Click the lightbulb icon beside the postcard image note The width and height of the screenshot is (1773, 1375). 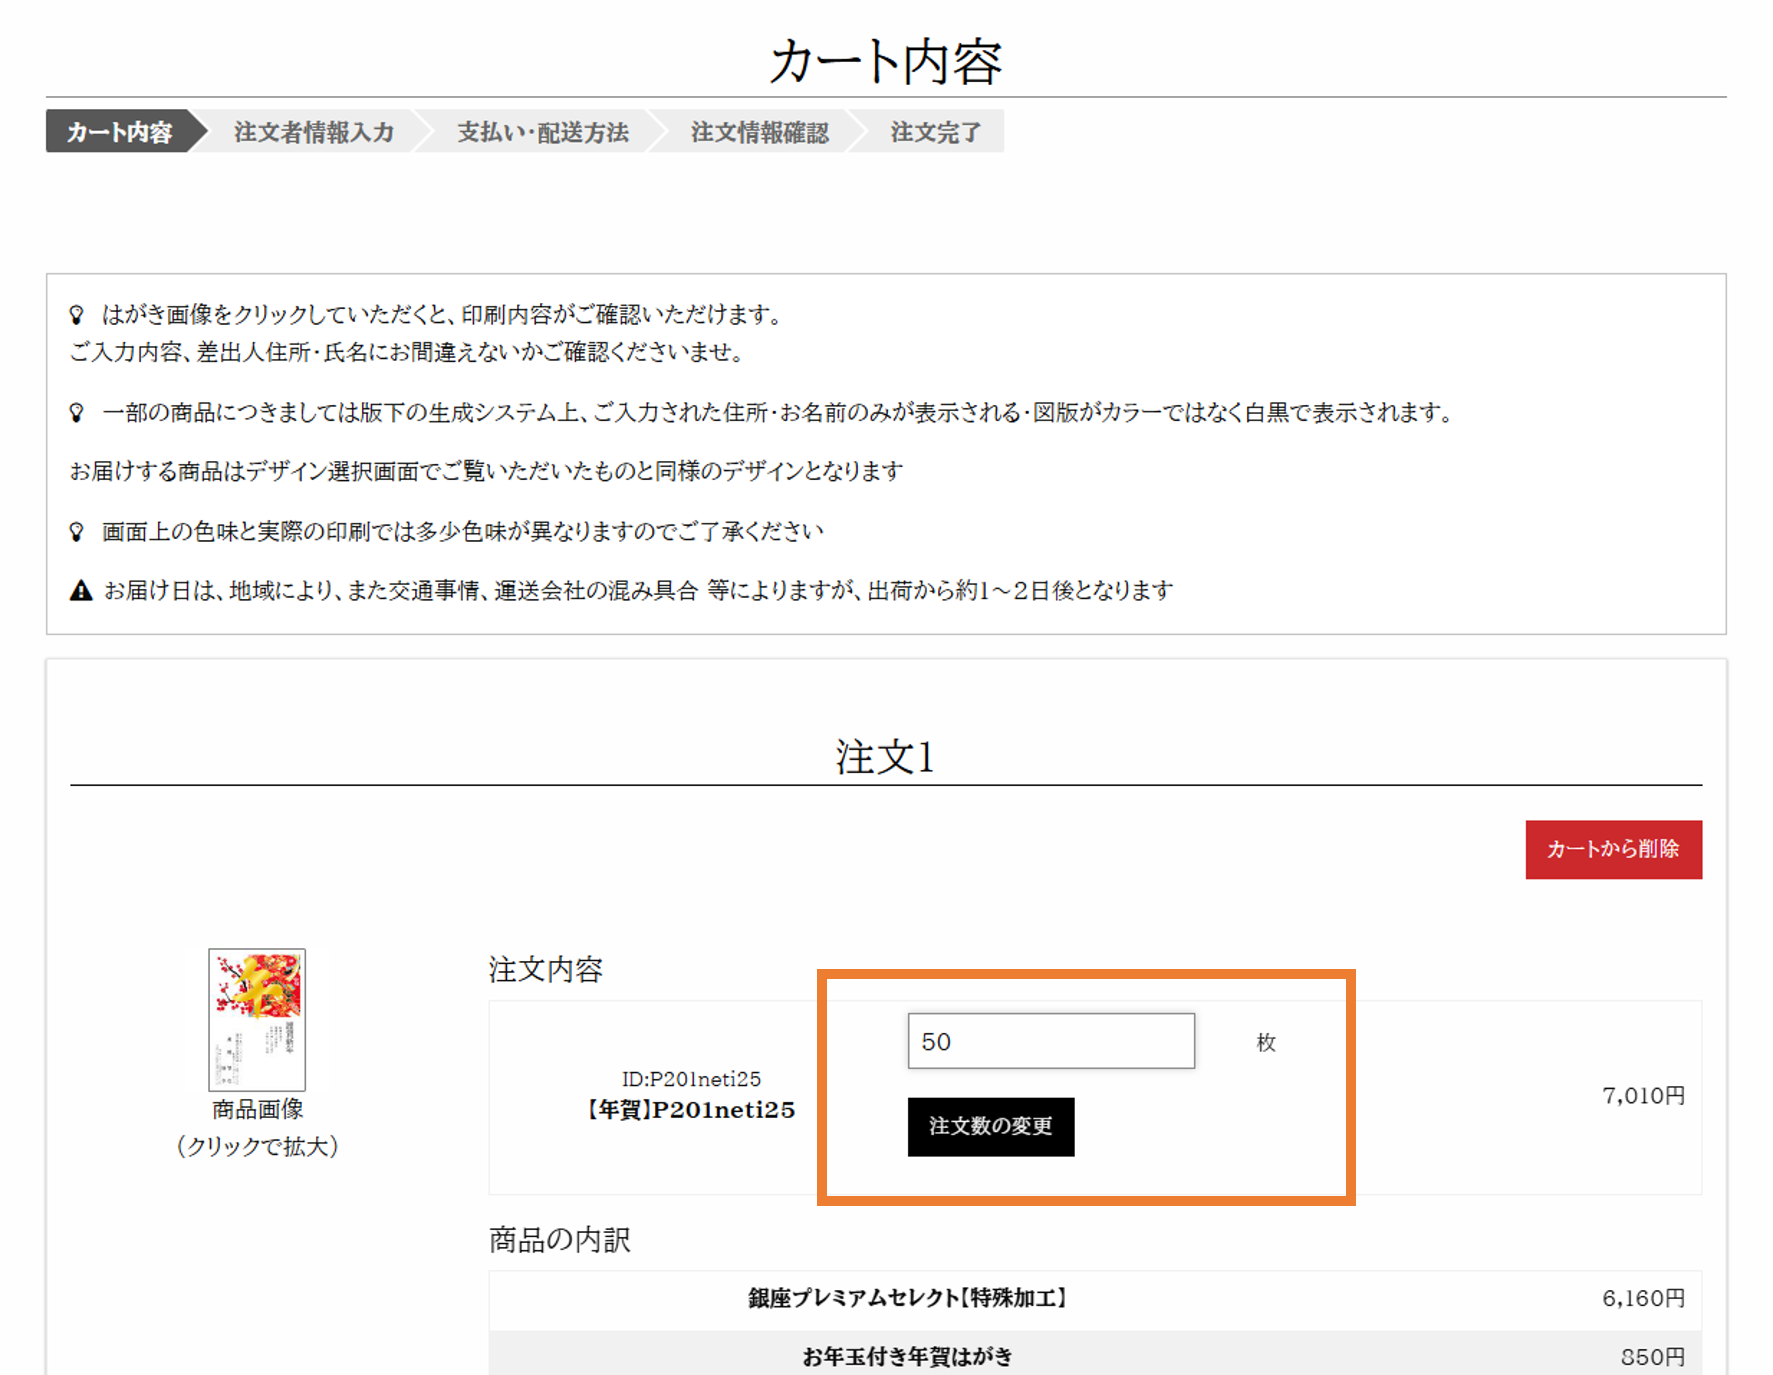pyautogui.click(x=77, y=315)
